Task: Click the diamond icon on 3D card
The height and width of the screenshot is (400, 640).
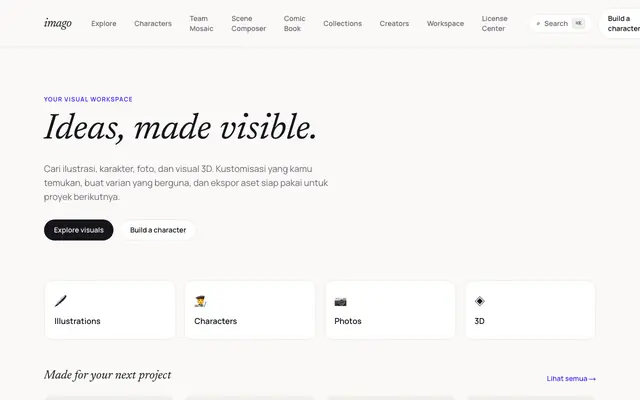Action: click(480, 301)
